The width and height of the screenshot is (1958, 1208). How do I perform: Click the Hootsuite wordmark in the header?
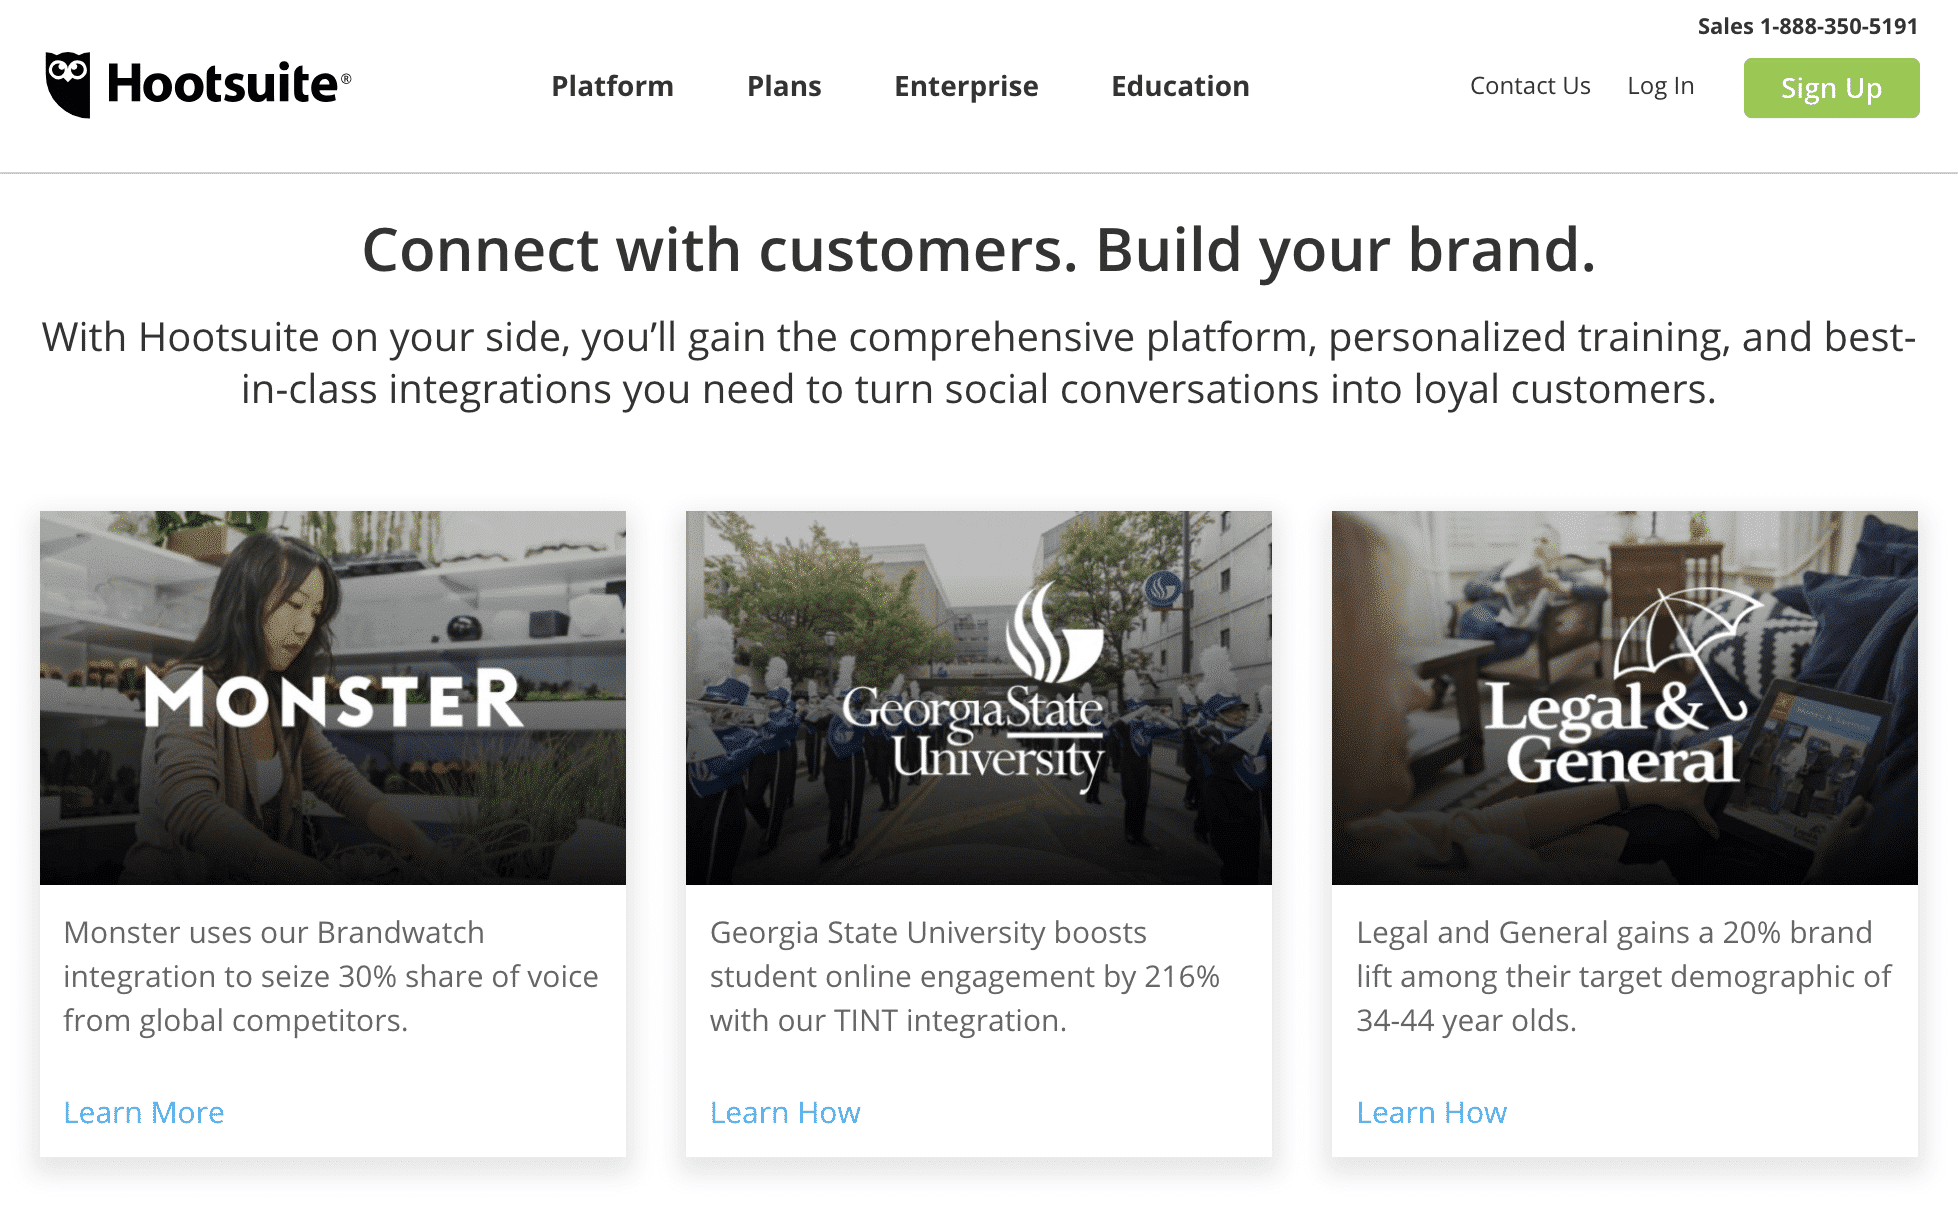click(228, 84)
